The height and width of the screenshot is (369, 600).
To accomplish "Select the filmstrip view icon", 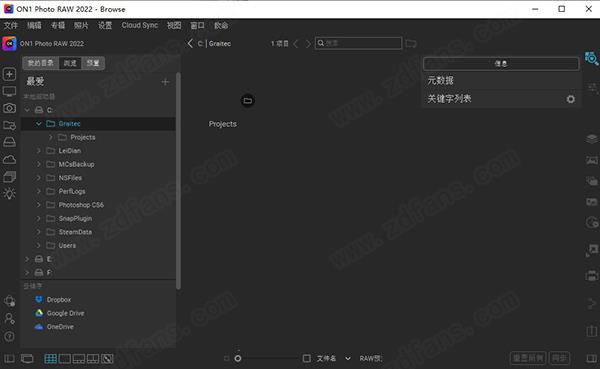I will (x=79, y=359).
